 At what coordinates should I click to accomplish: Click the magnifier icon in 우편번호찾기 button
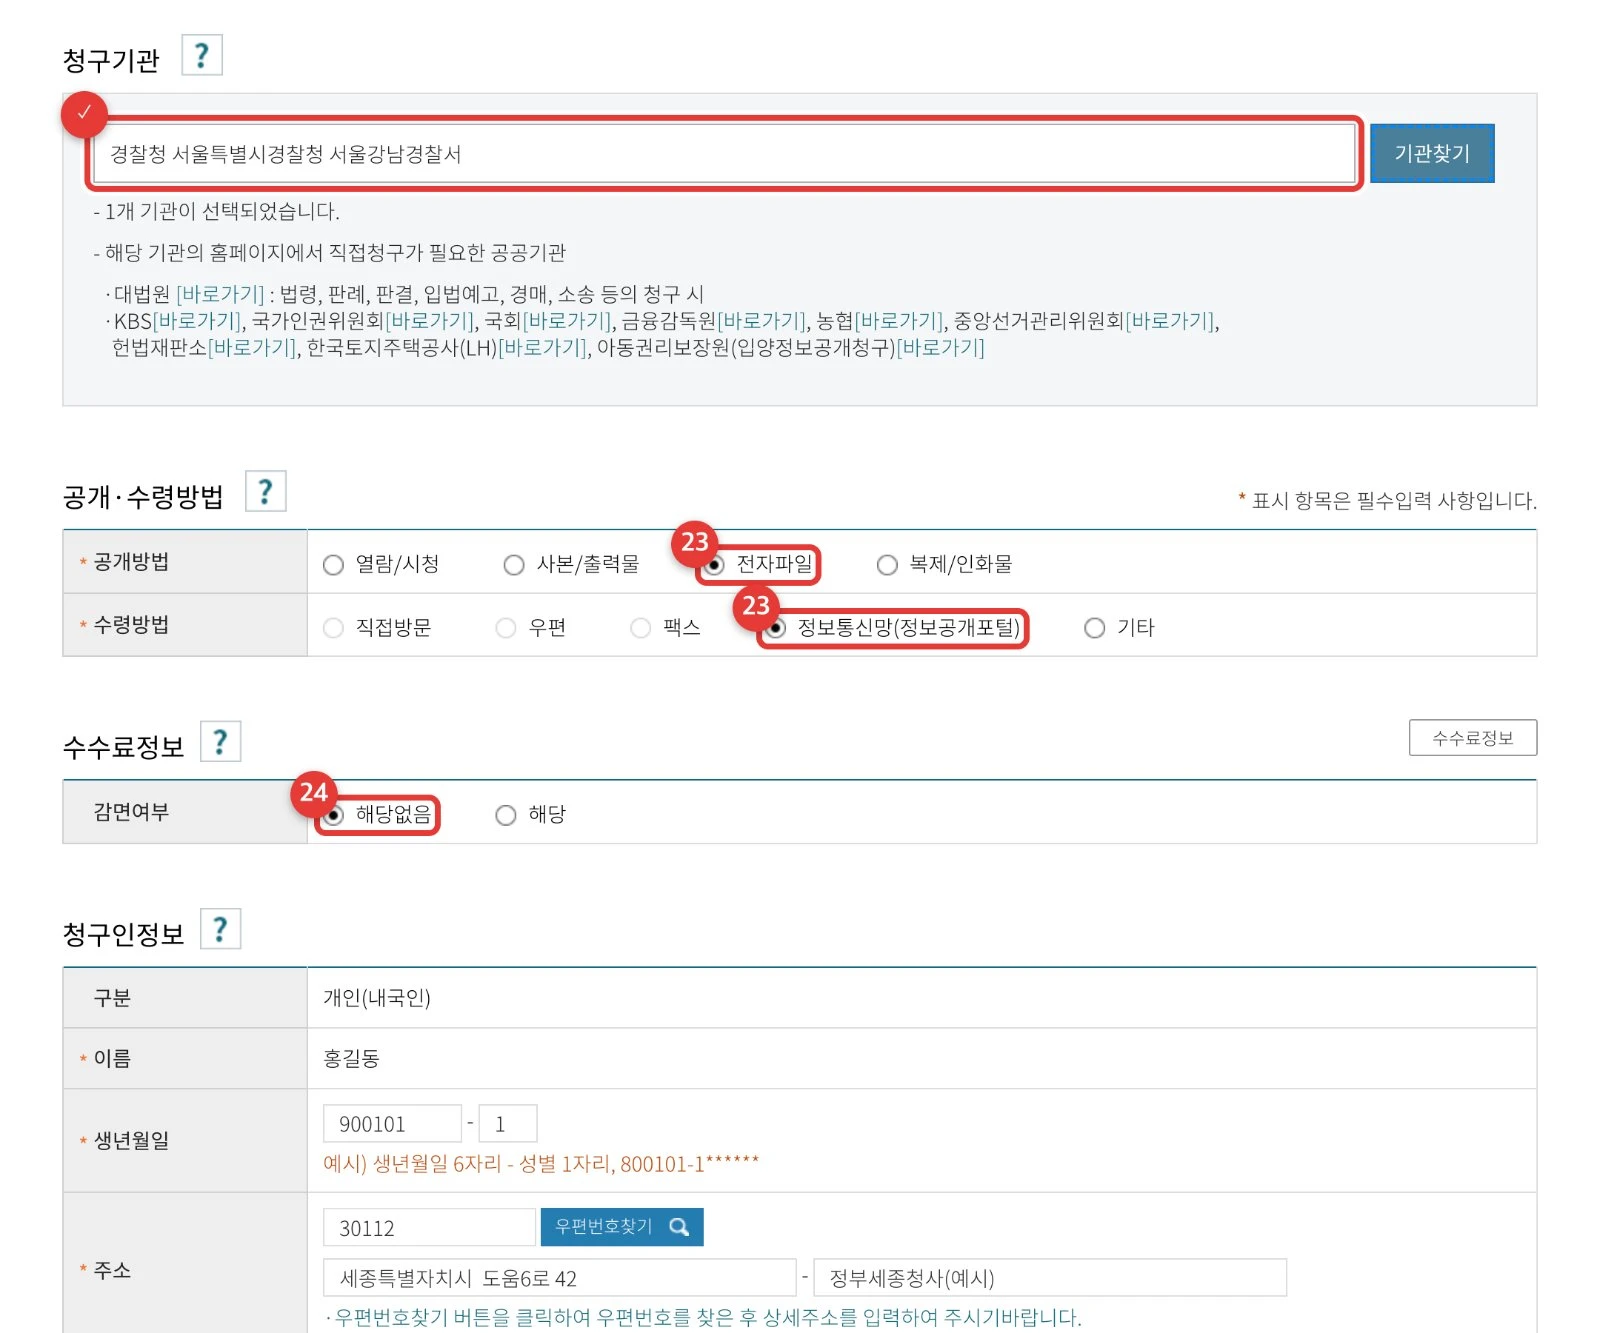[679, 1227]
